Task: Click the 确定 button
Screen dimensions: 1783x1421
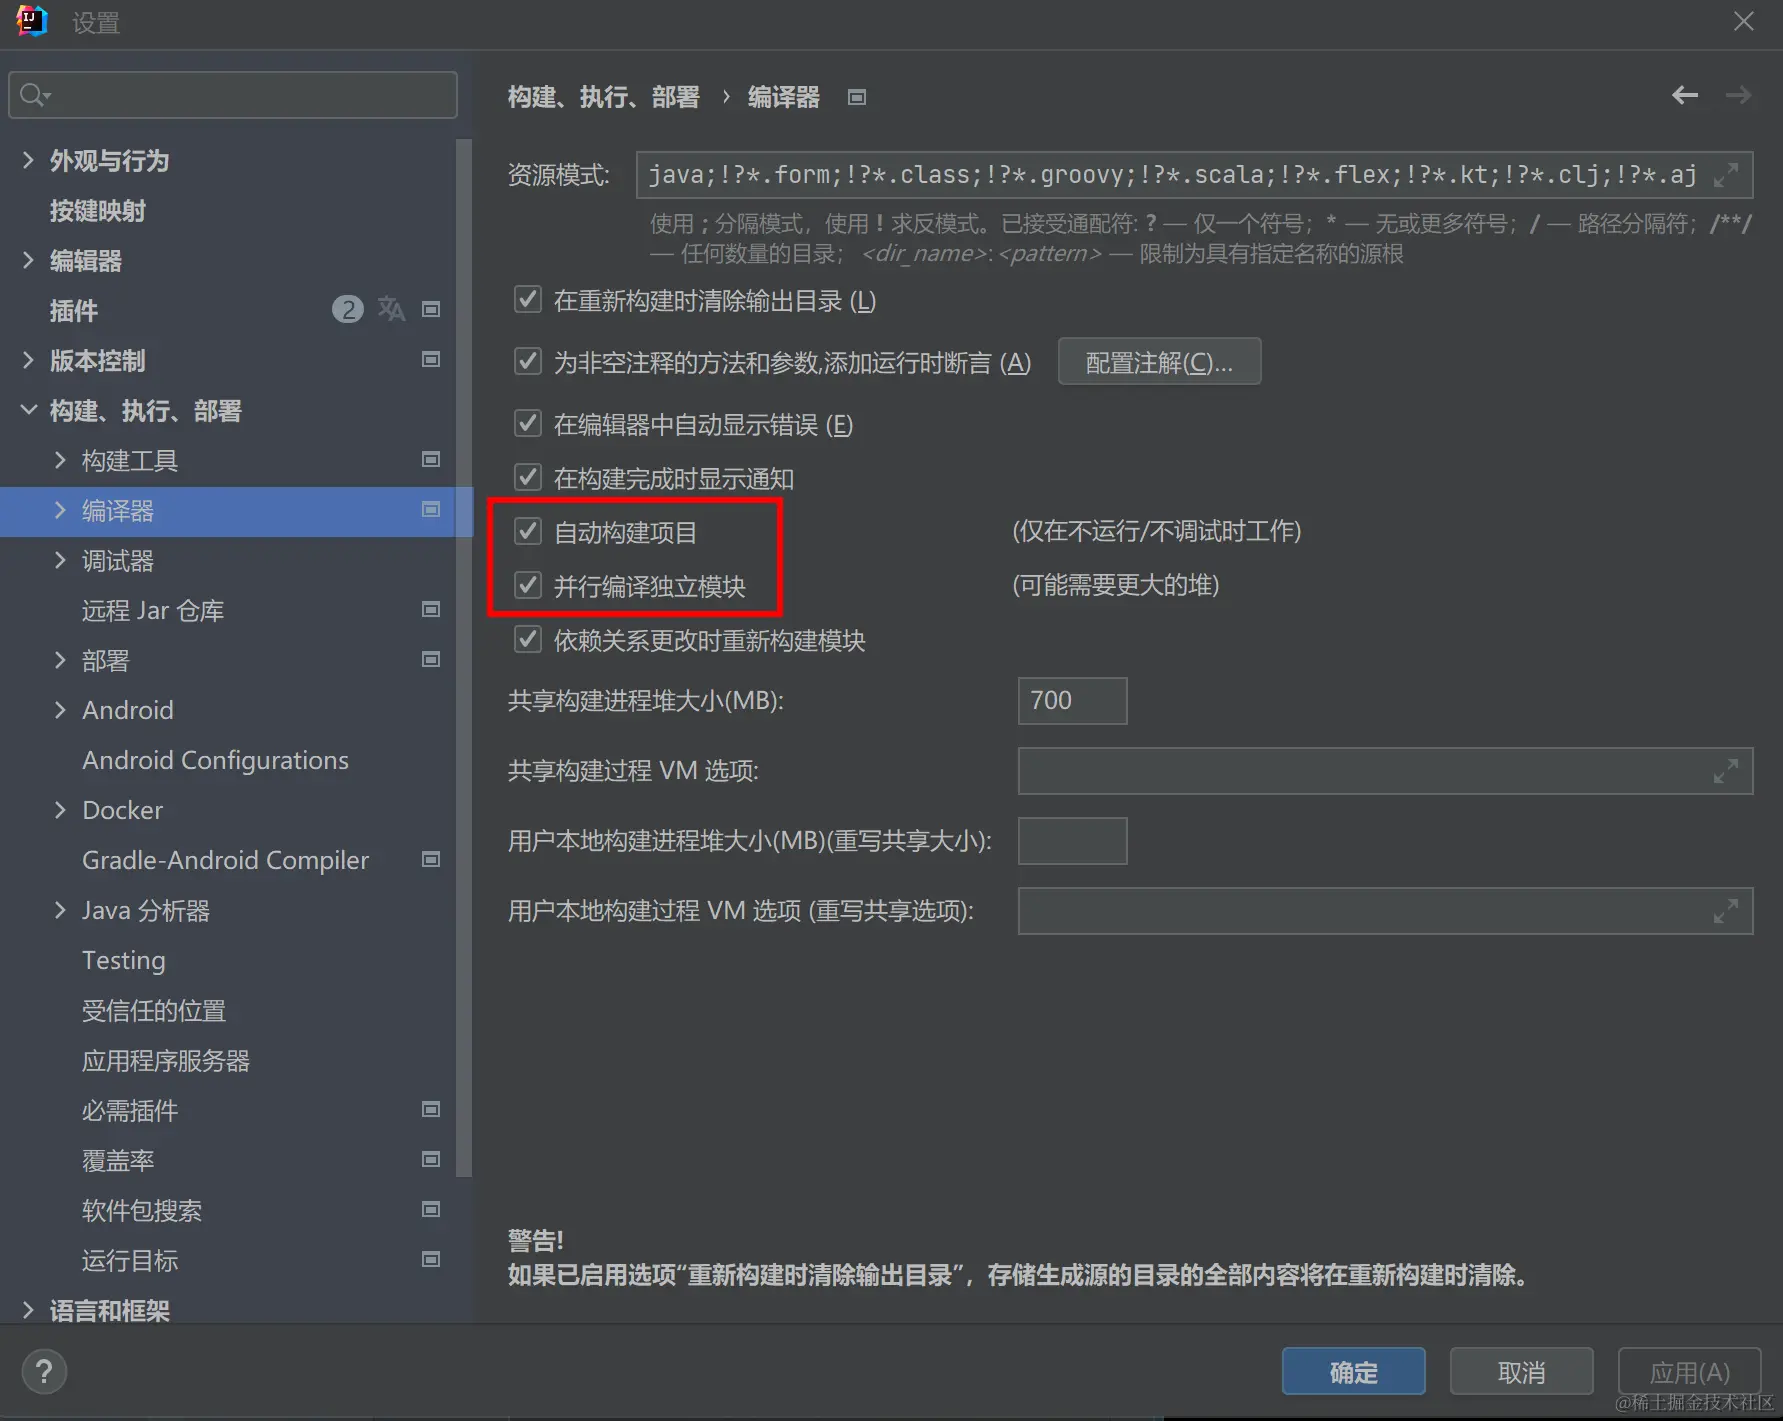Action: click(1353, 1371)
